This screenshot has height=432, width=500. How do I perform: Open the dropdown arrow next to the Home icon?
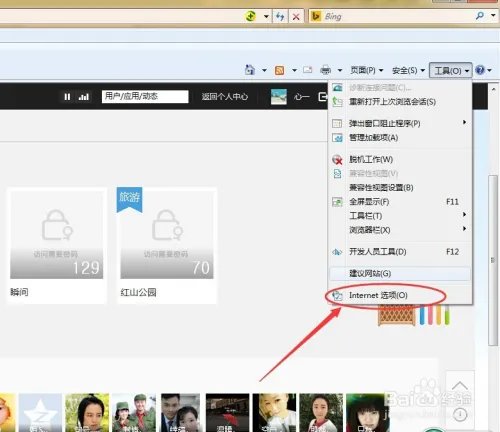click(x=264, y=70)
